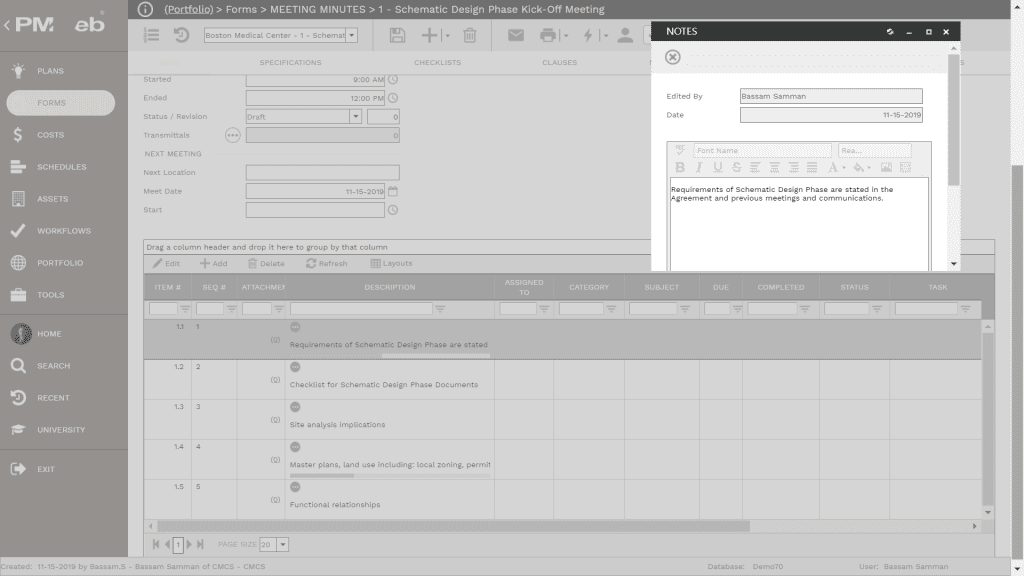This screenshot has width=1024, height=576.
Task: Click Refresh above the grid
Action: coord(327,263)
